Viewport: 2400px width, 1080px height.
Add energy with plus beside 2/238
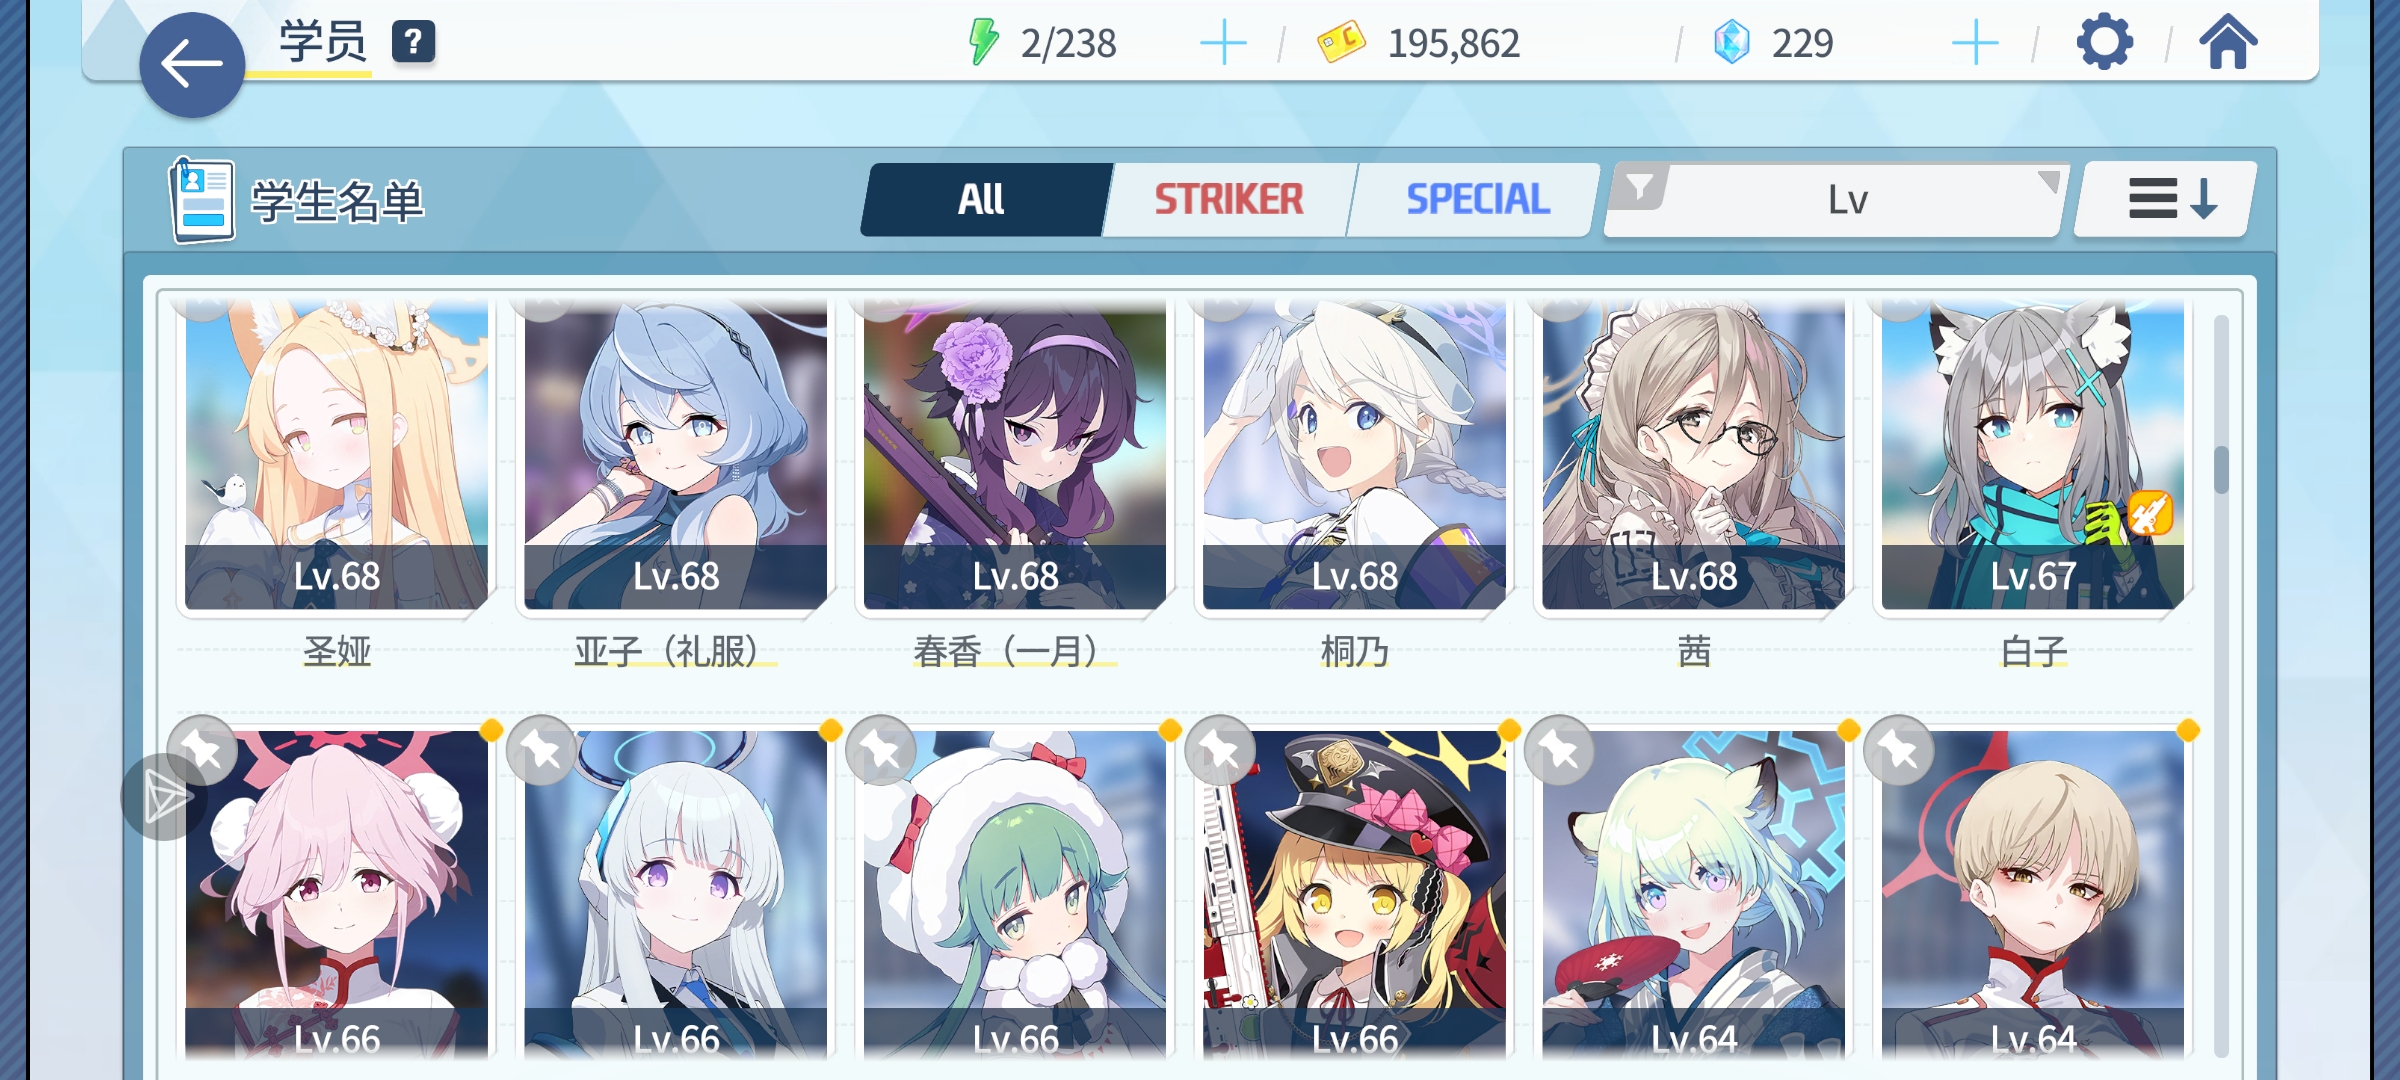1222,43
